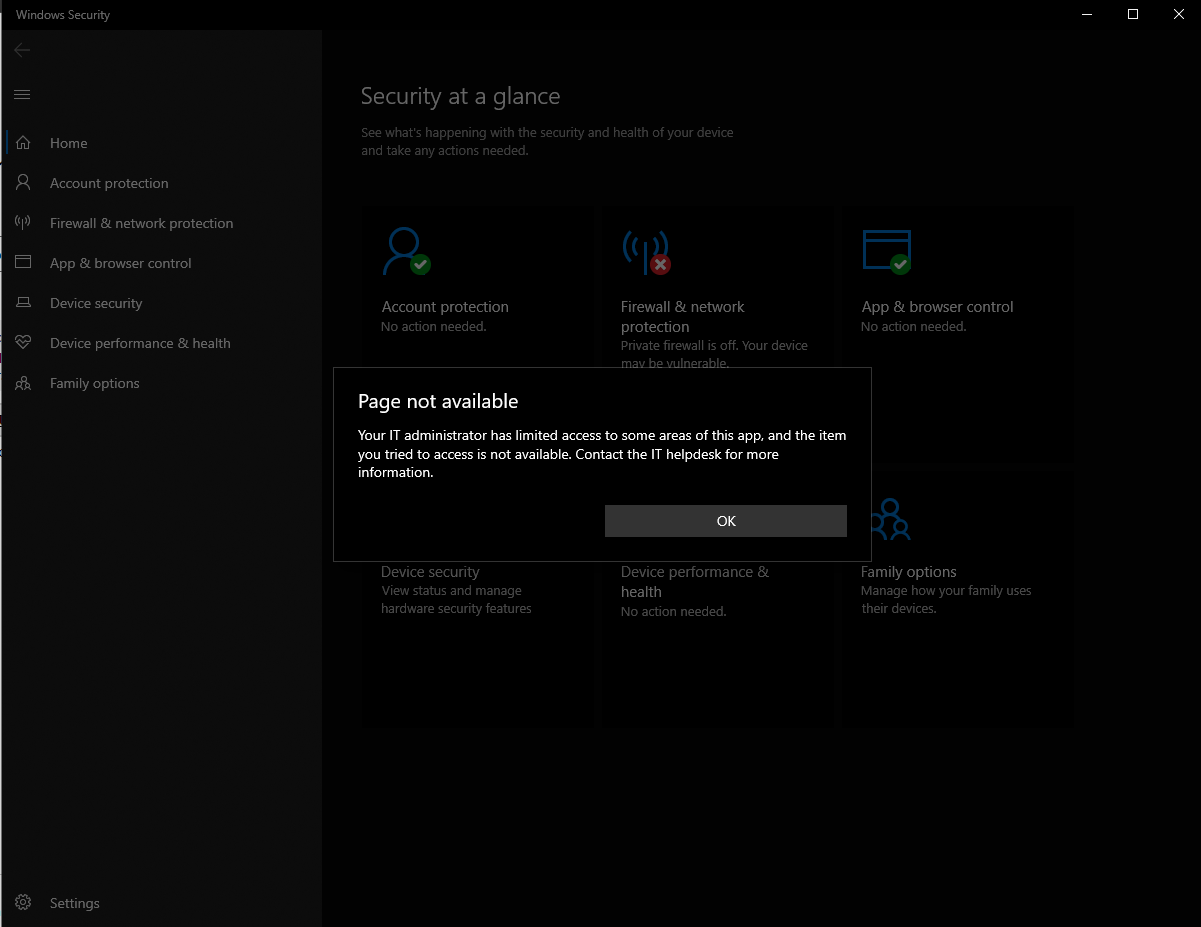The width and height of the screenshot is (1201, 927).
Task: Click the Device security laptop icon in sidebar
Action: (23, 303)
